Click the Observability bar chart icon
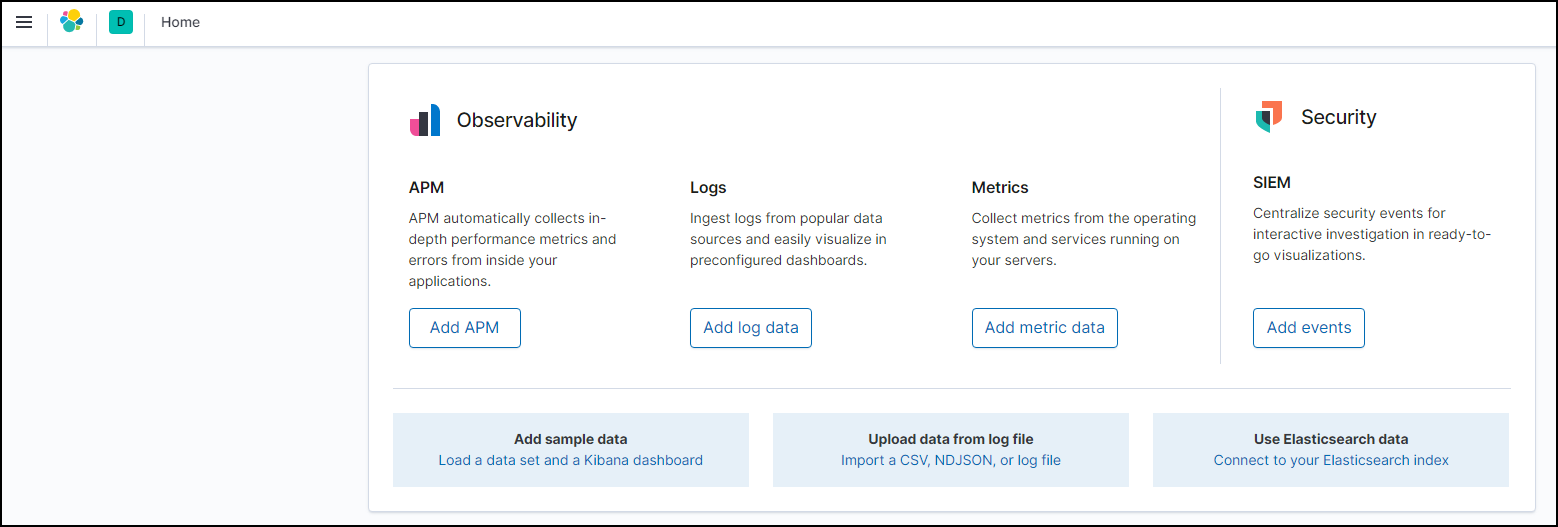The height and width of the screenshot is (527, 1558). coord(425,120)
